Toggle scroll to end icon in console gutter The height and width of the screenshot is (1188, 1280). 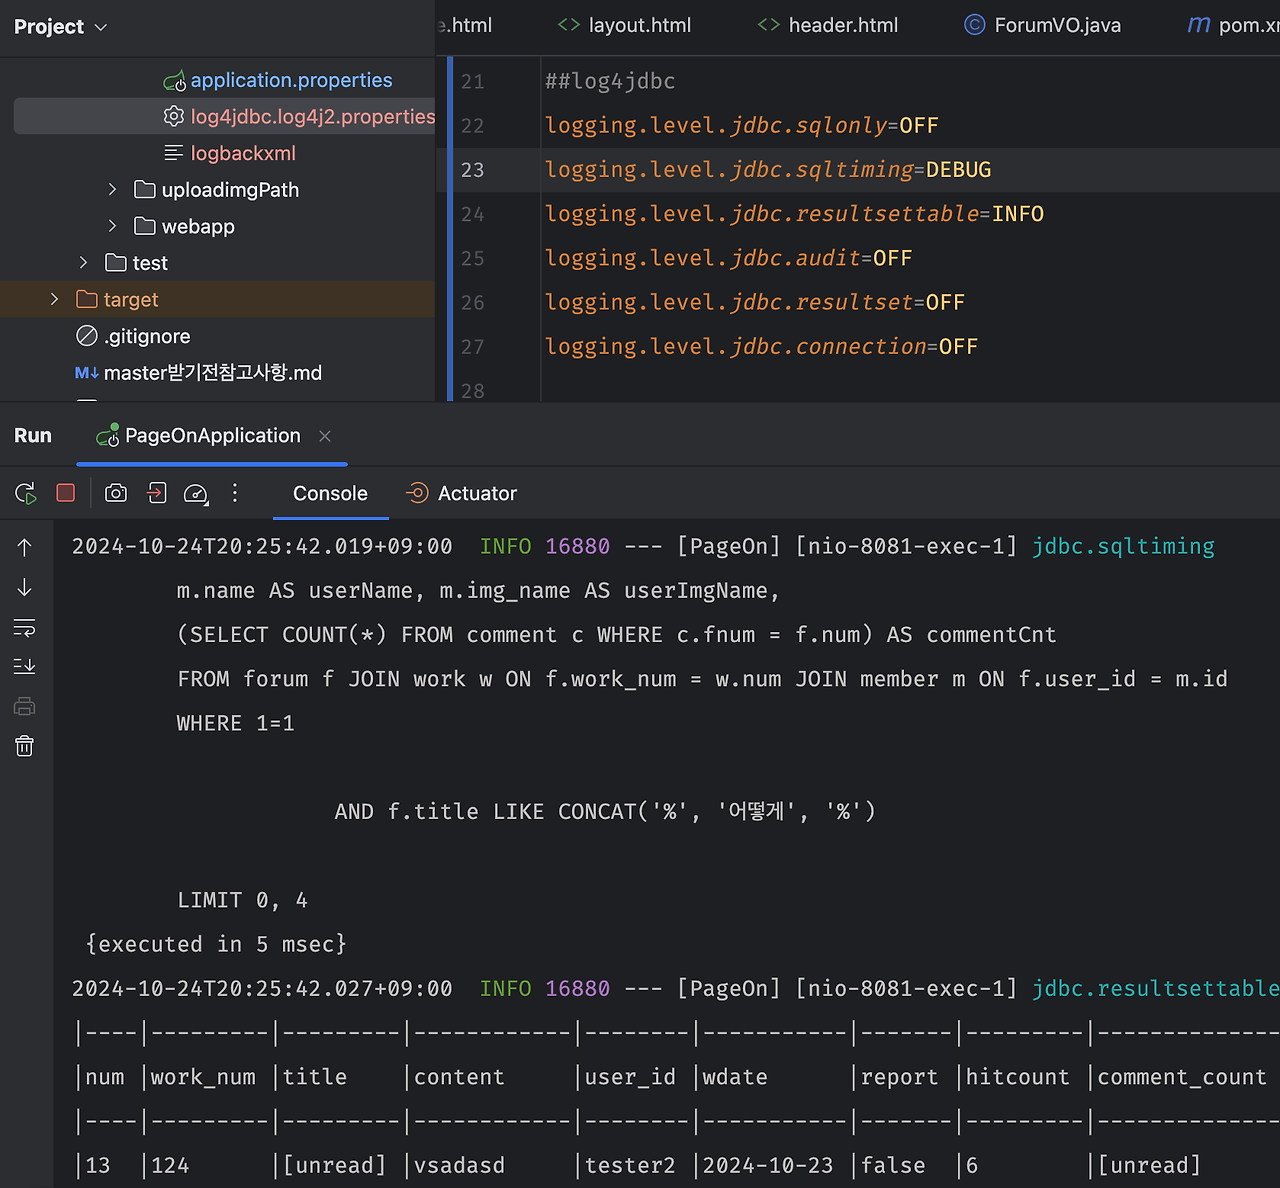point(25,666)
